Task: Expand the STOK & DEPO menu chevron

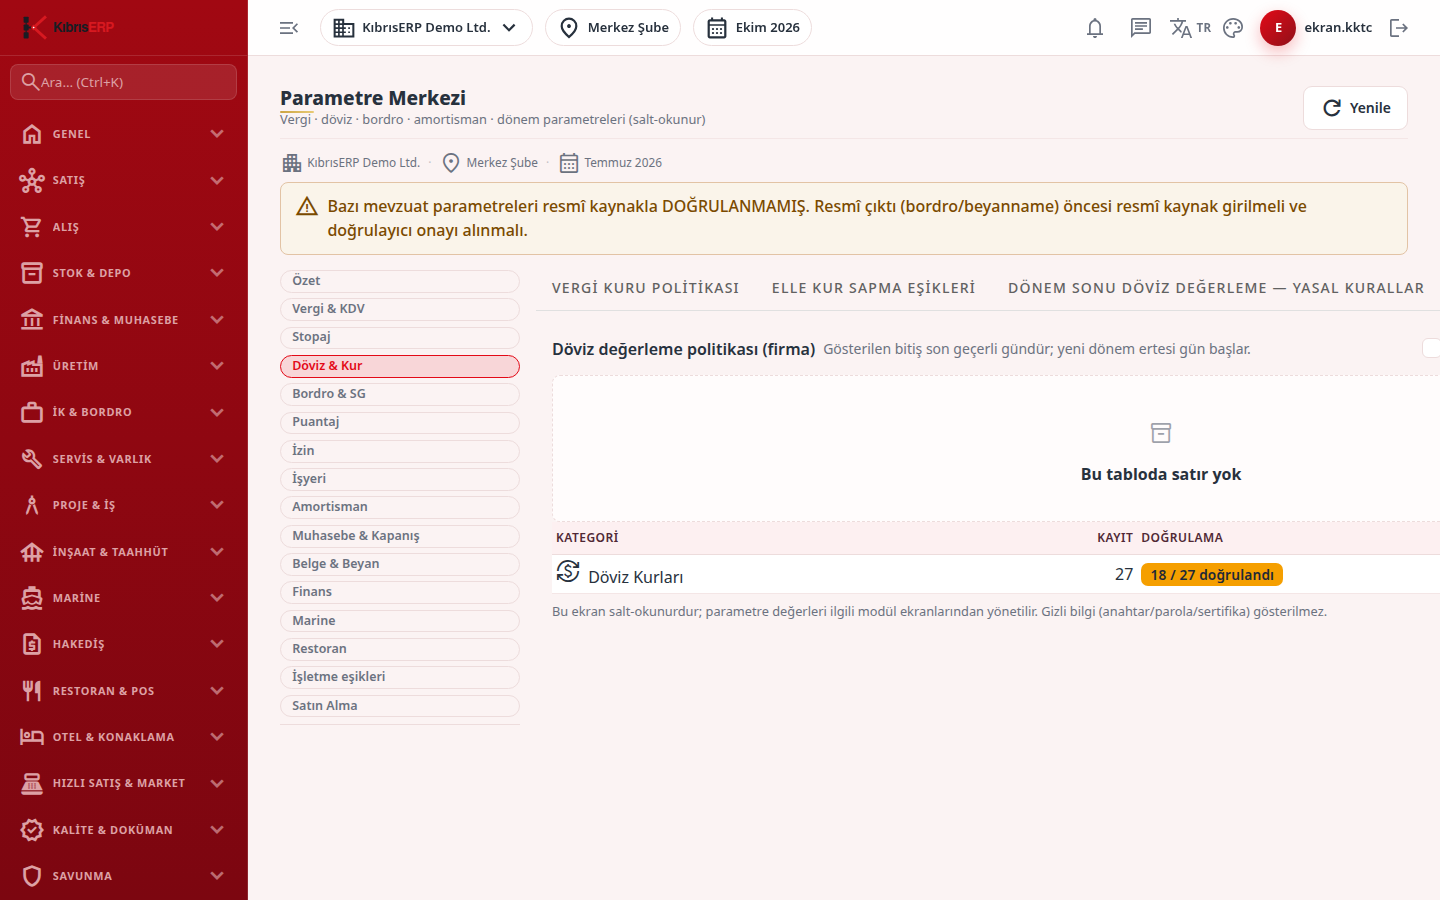Action: pyautogui.click(x=217, y=273)
